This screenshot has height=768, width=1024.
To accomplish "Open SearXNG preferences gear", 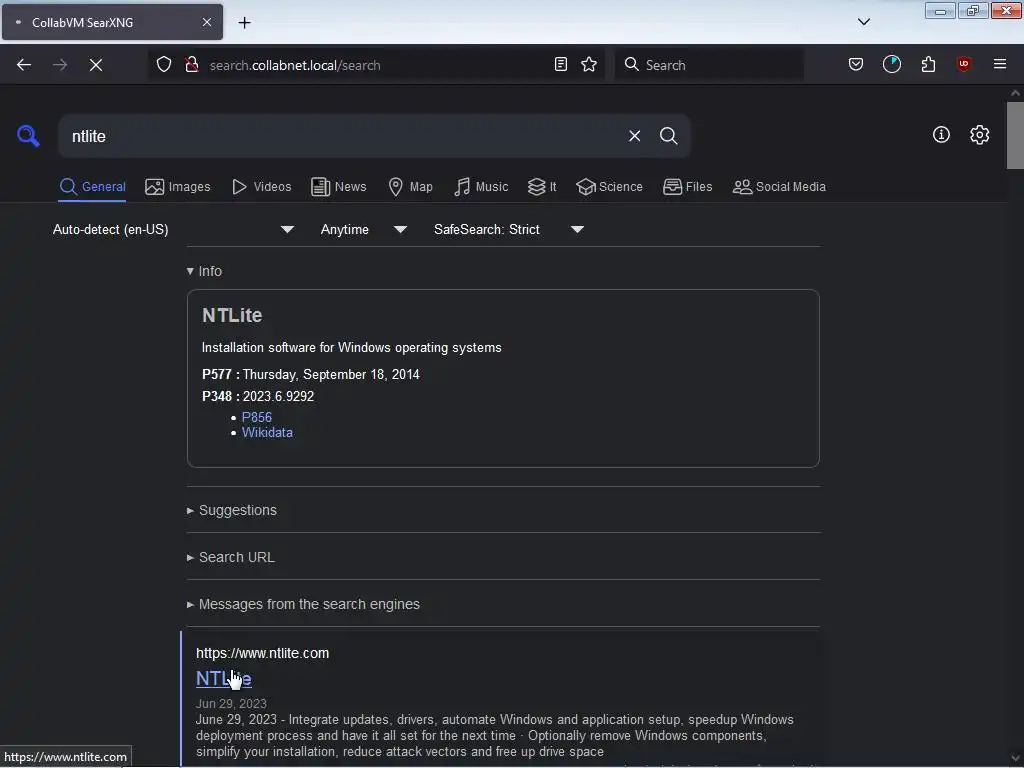I will (x=979, y=135).
